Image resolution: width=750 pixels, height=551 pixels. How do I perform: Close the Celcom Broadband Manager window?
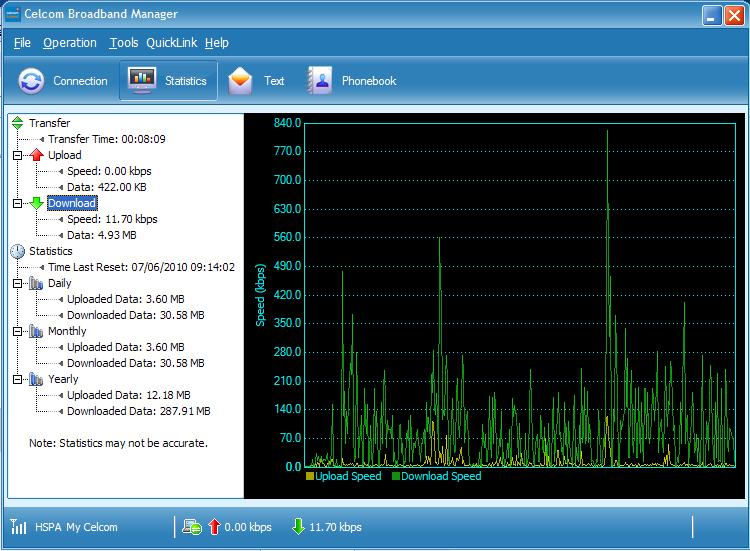734,15
